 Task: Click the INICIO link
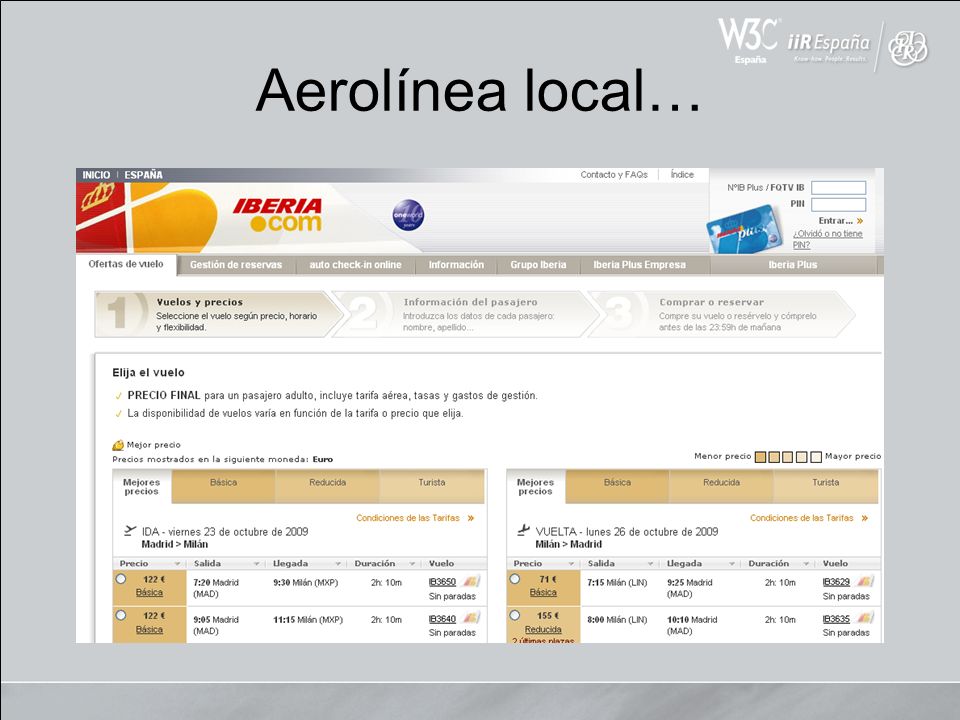96,175
